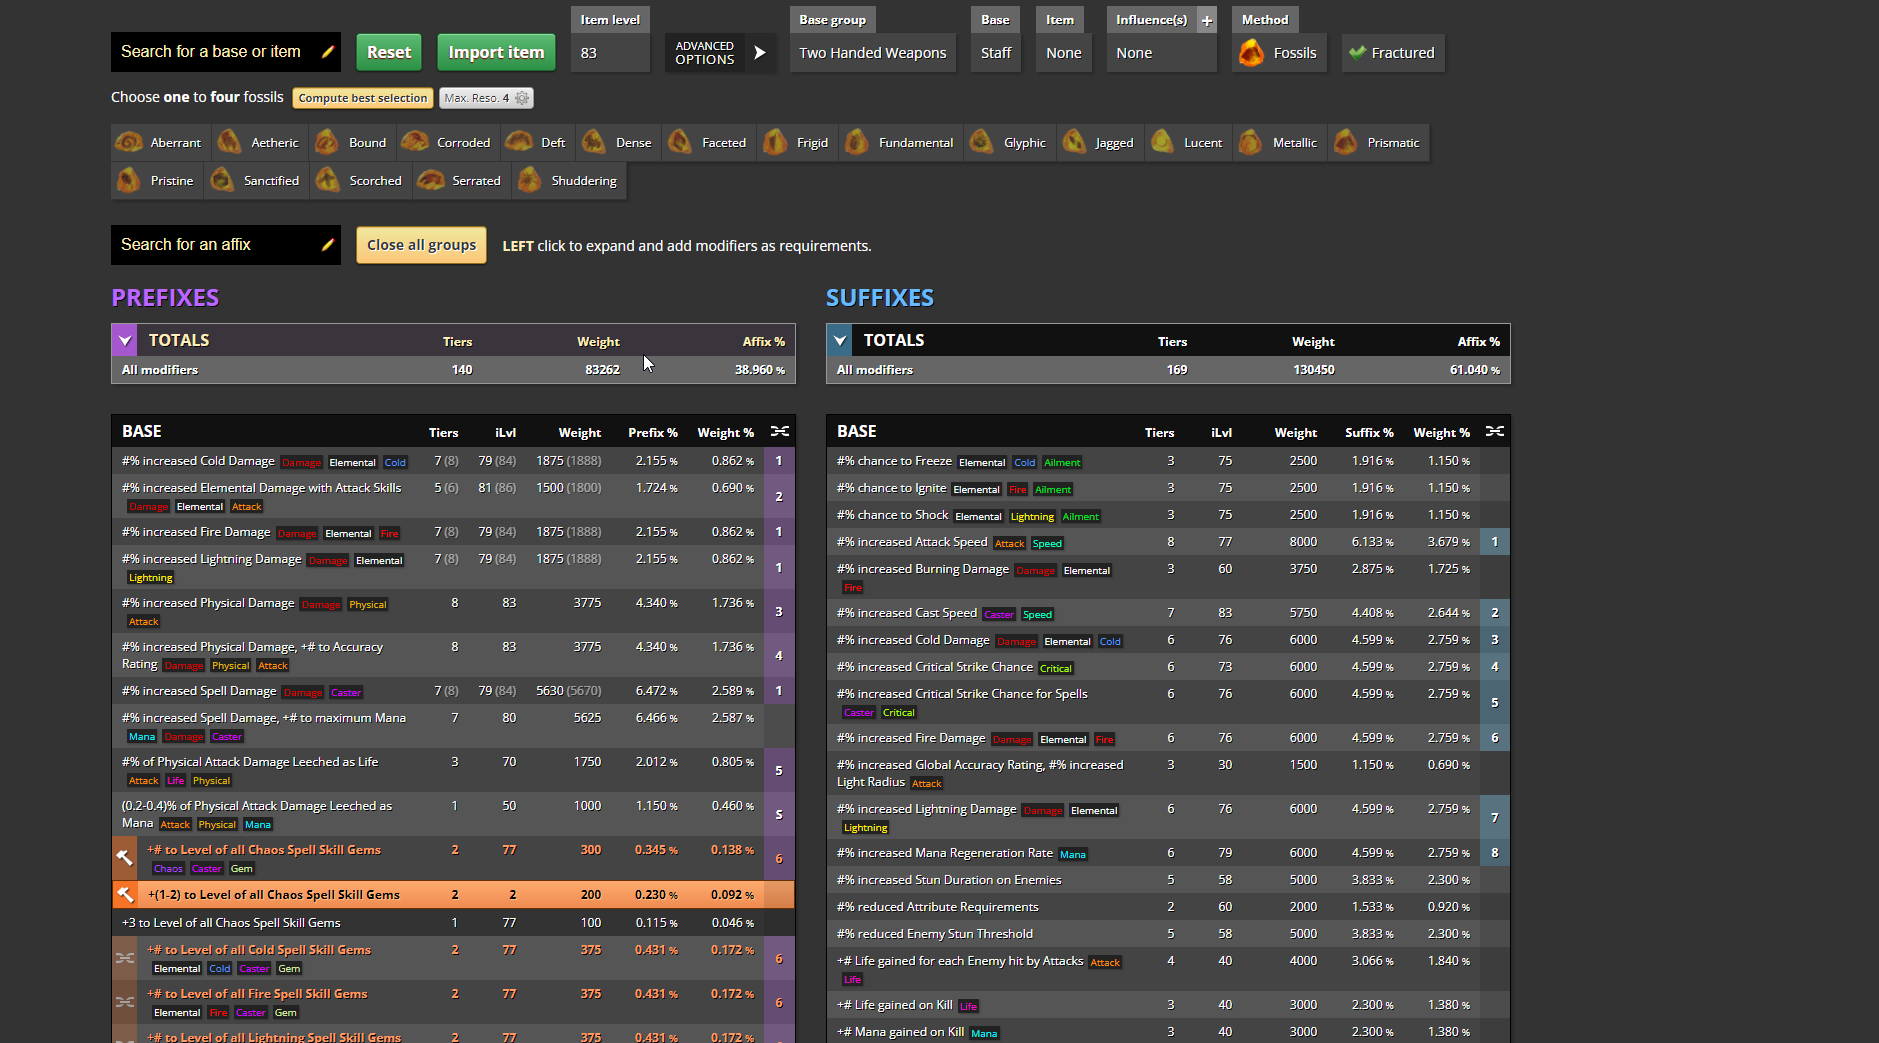Select the Corroded fossil
The height and width of the screenshot is (1043, 1879).
[447, 143]
